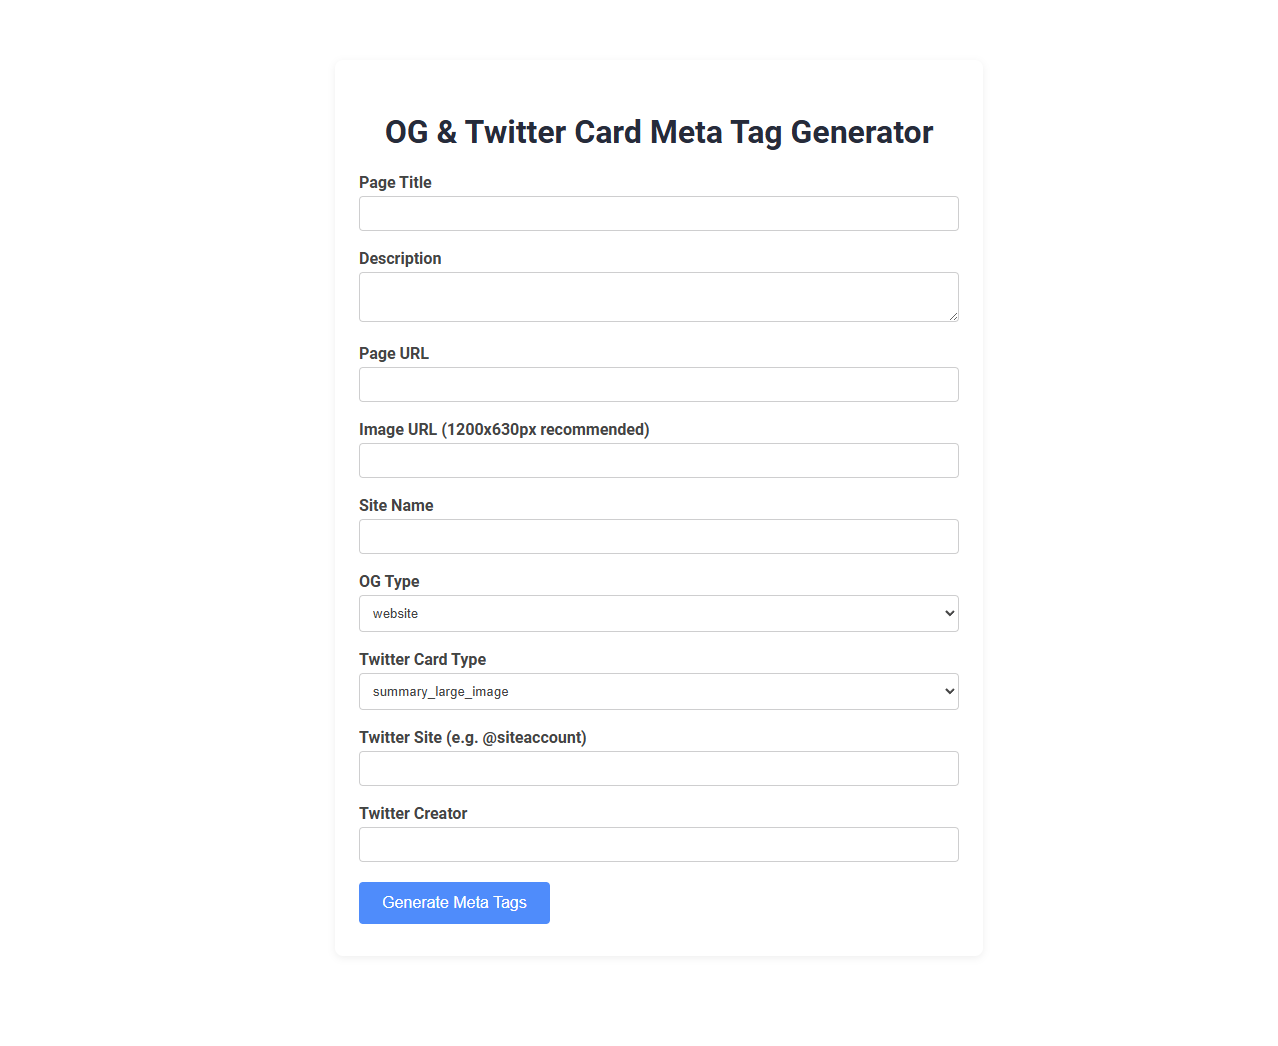Click the OG Type label text
This screenshot has width=1278, height=1046.
pos(389,581)
